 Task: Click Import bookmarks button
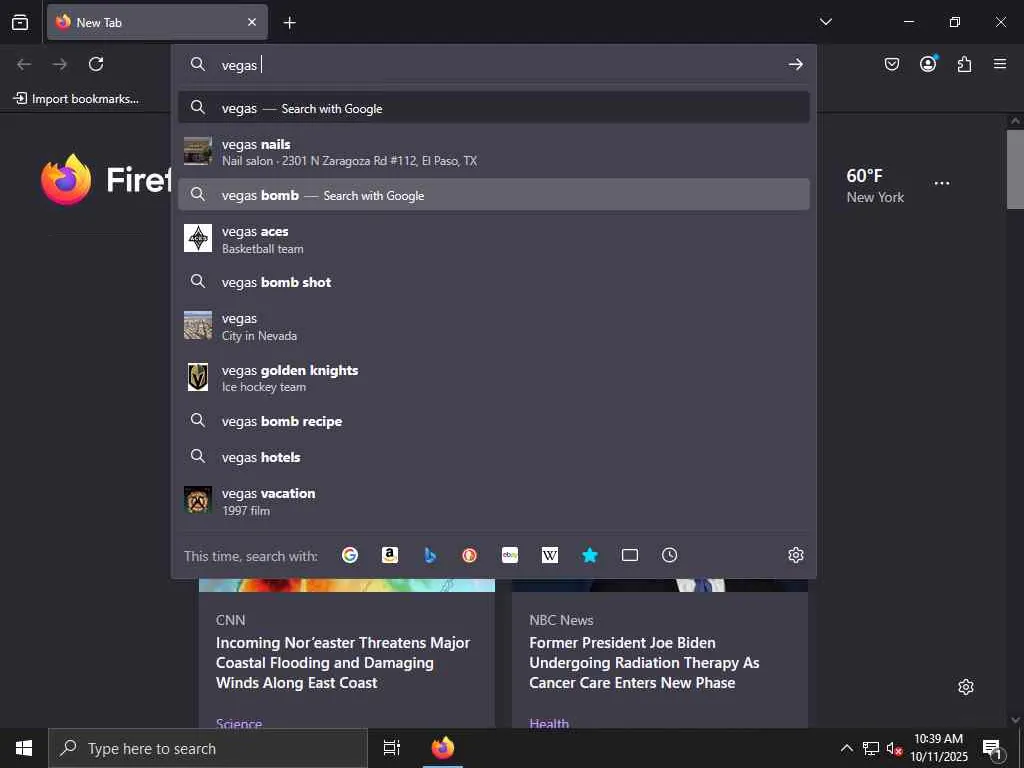pos(76,99)
